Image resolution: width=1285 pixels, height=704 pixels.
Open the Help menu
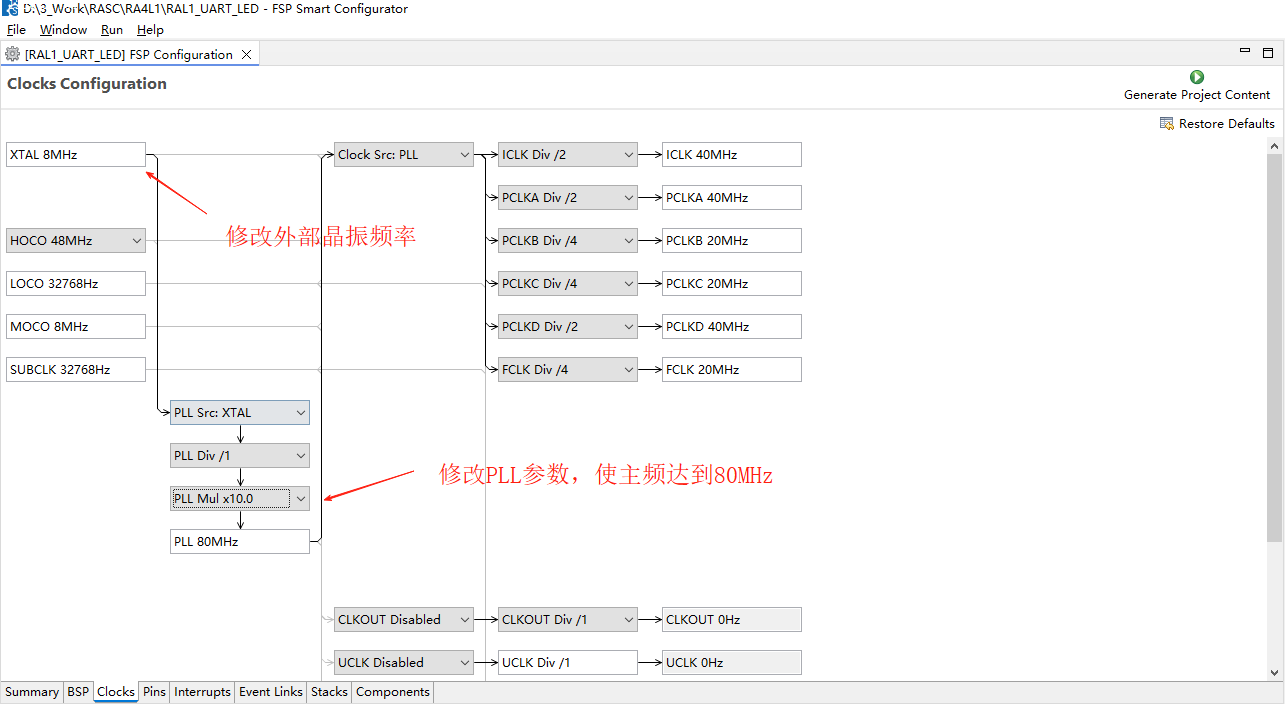[150, 30]
